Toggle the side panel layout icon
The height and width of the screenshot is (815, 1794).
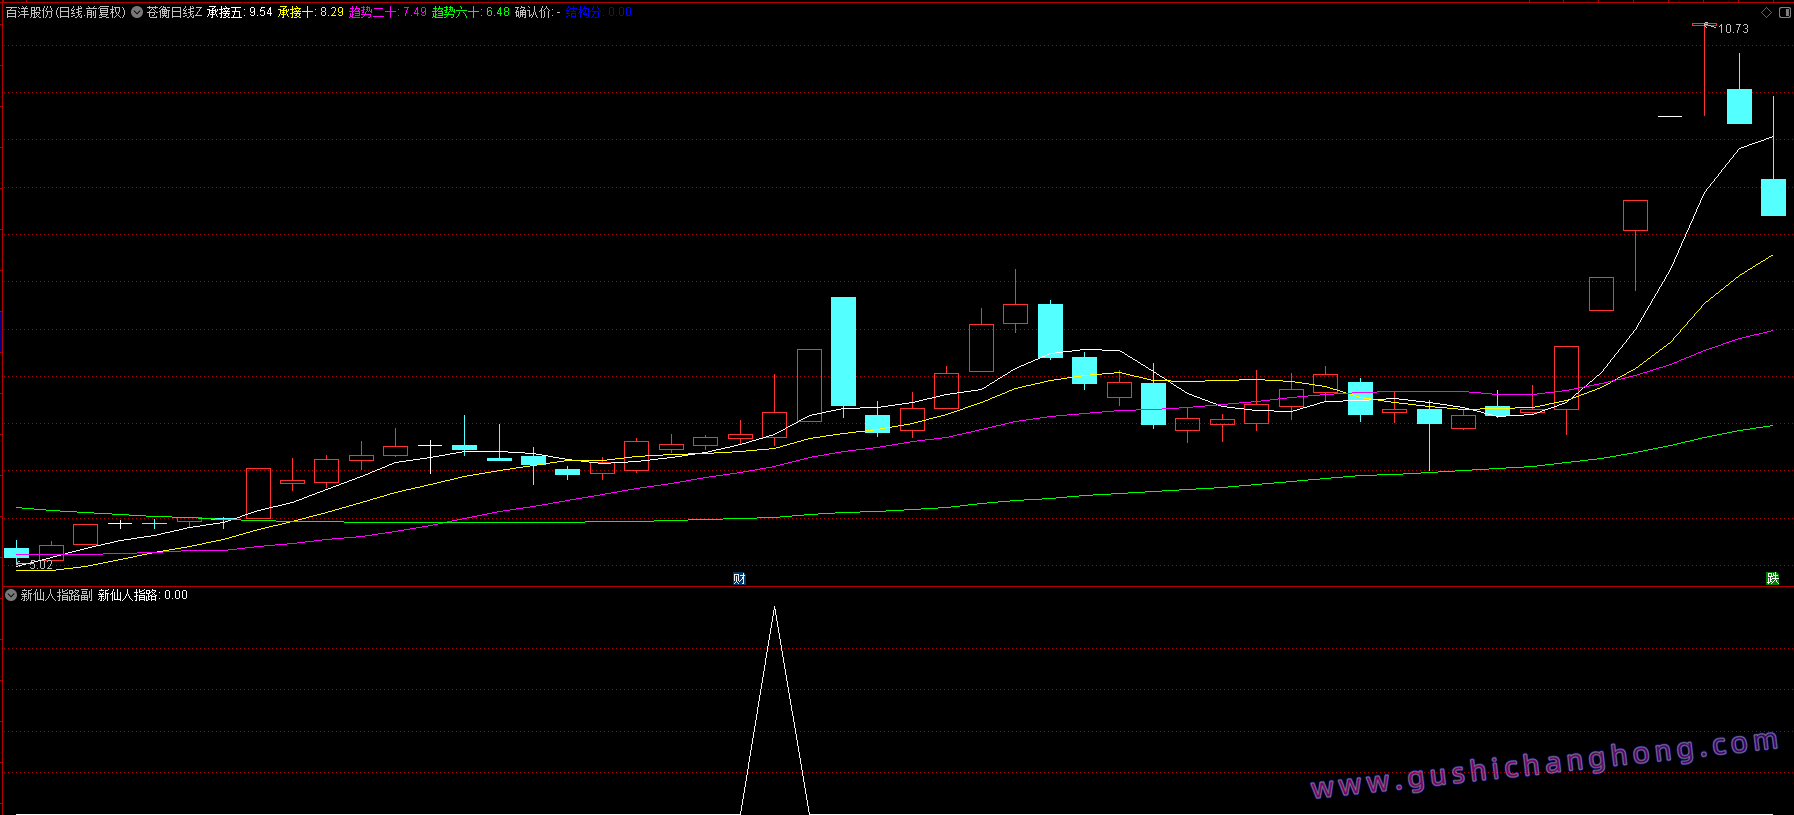coord(1784,13)
